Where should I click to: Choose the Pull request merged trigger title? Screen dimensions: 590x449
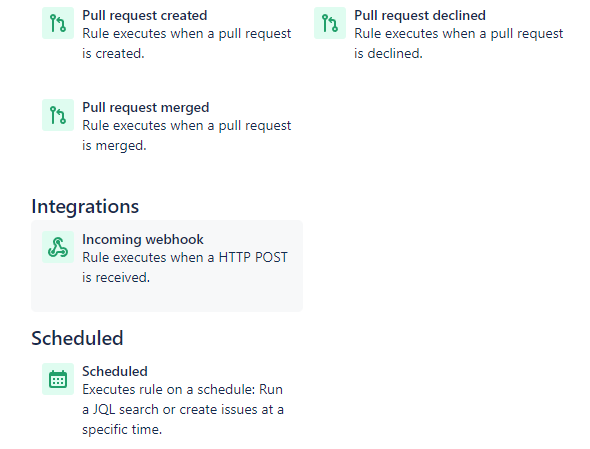click(x=146, y=107)
